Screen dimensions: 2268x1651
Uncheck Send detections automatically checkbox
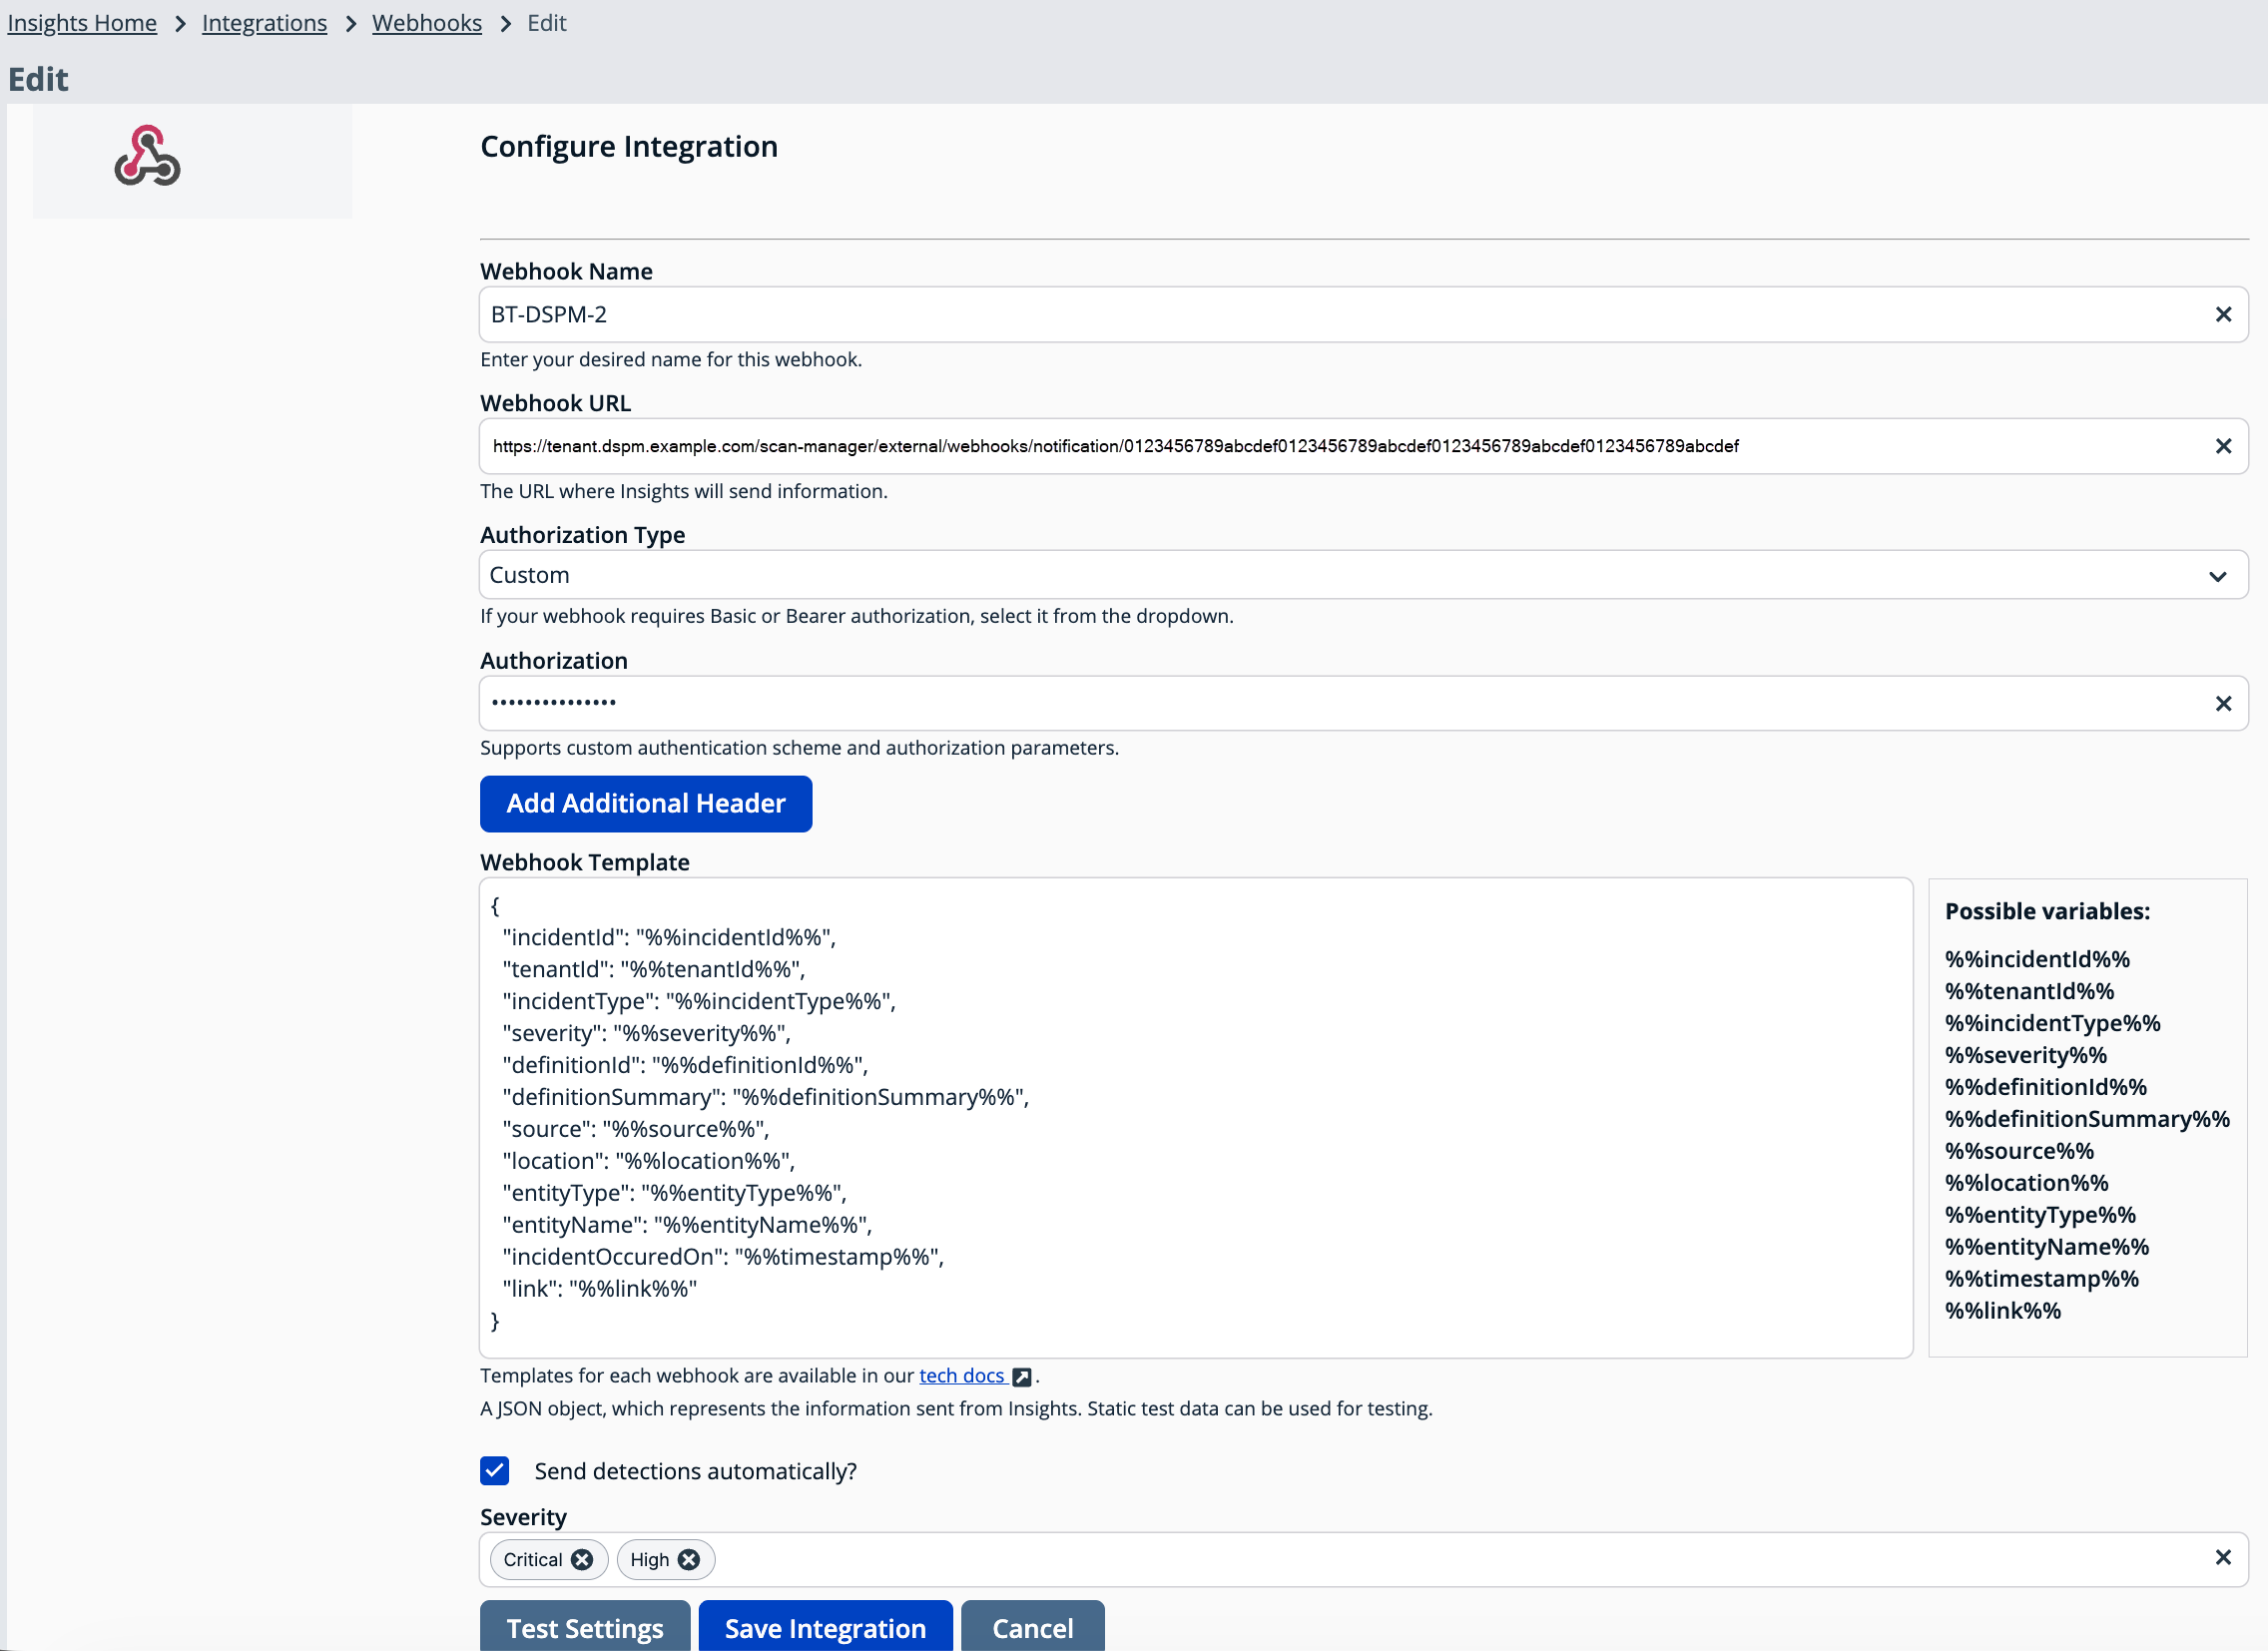495,1470
